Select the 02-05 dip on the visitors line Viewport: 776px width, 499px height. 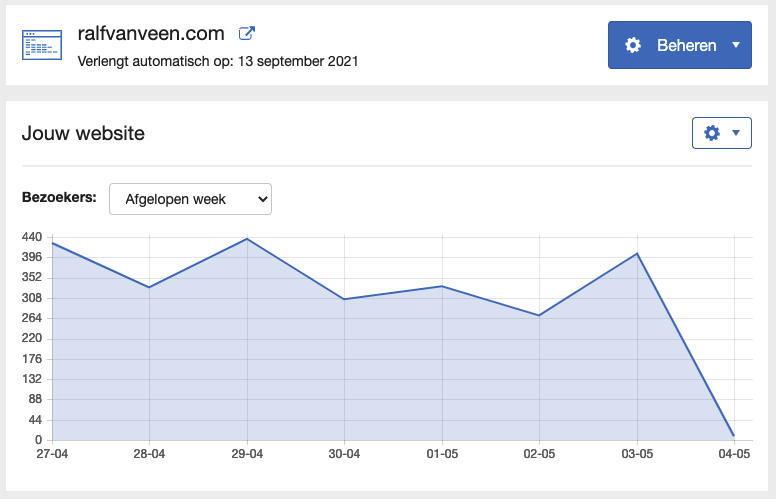tap(539, 316)
